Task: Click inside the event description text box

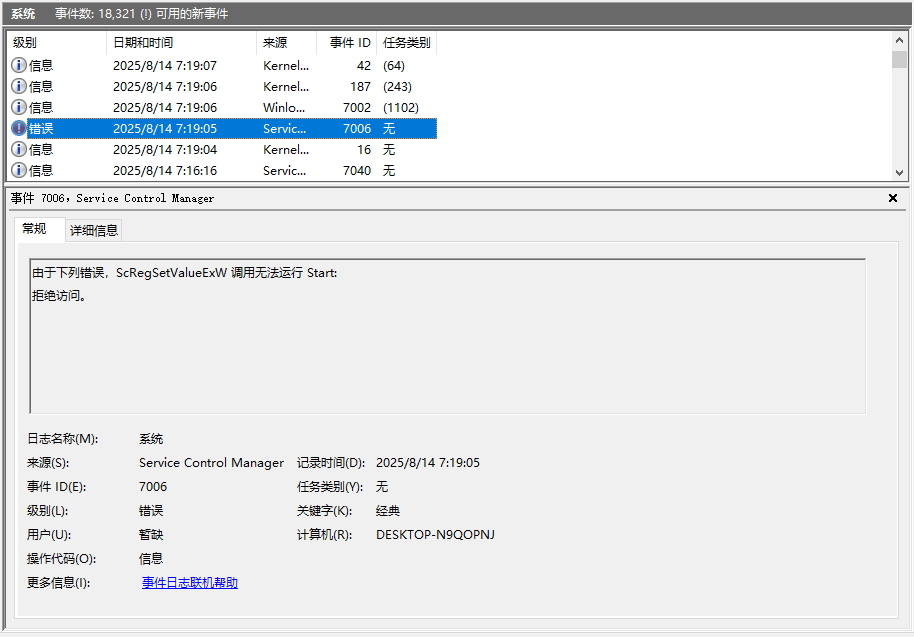Action: tap(448, 336)
